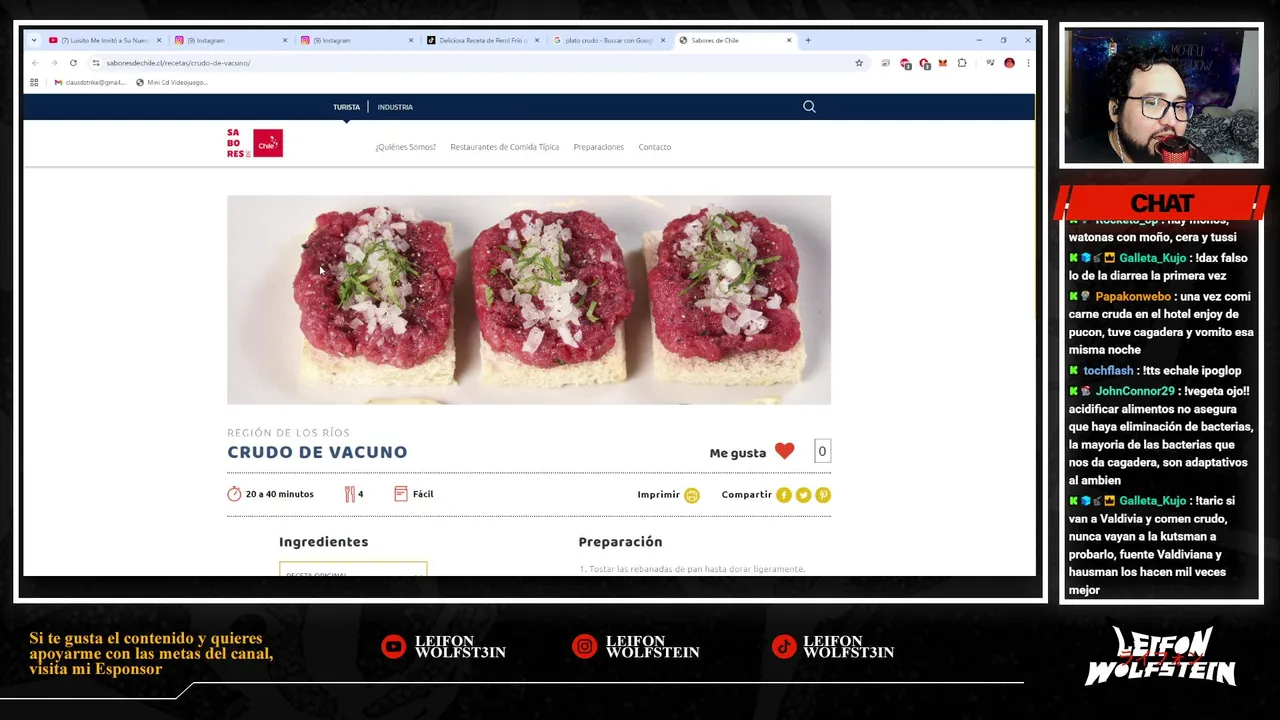Image resolution: width=1280 pixels, height=720 pixels.
Task: Open the apps grid in the bookmarks bar
Action: coord(34,82)
